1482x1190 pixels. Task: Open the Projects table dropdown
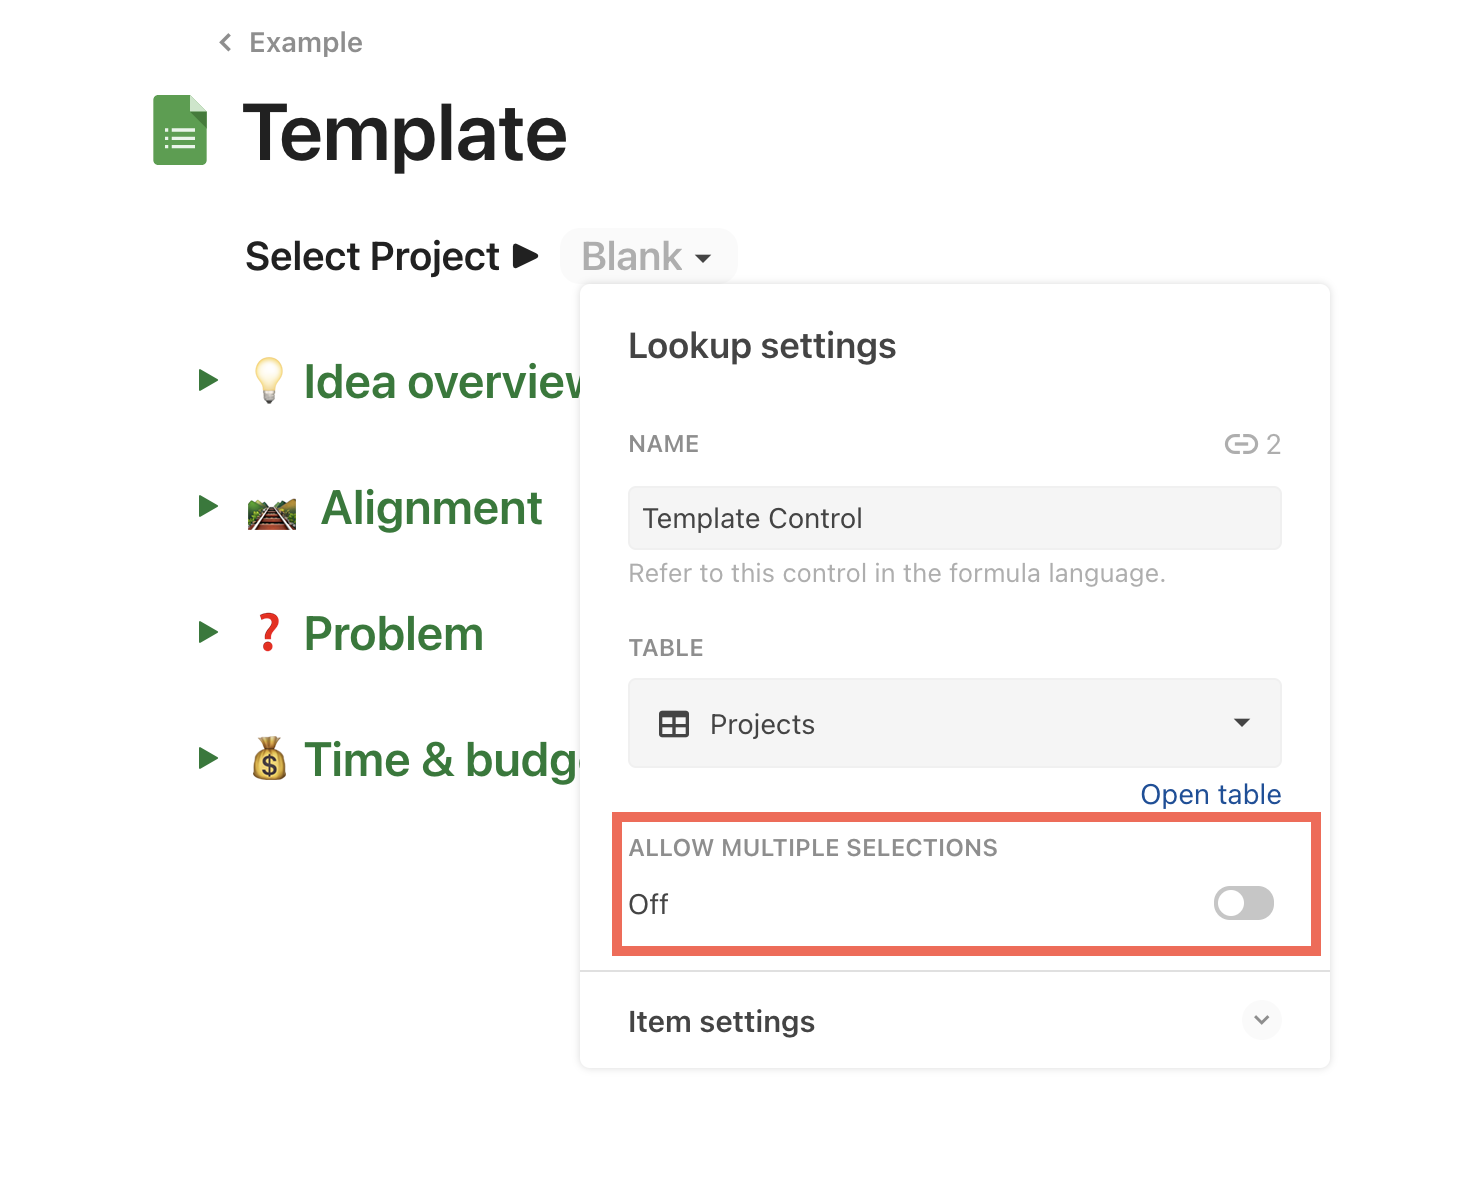point(1241,723)
